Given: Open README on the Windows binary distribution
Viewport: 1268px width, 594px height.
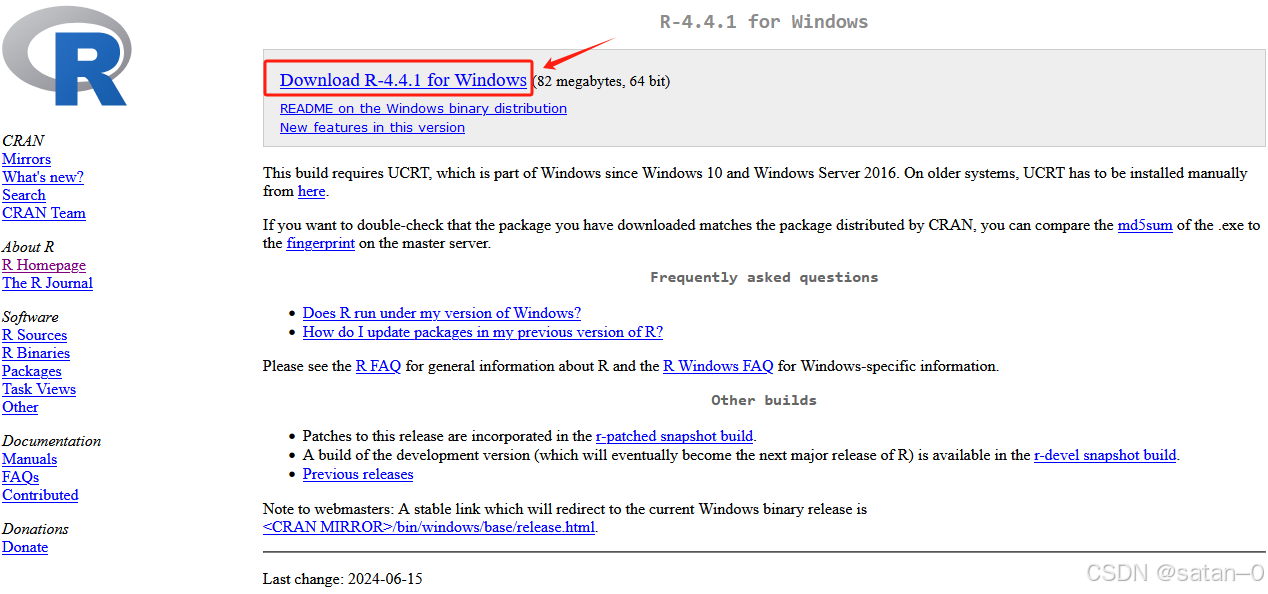Looking at the screenshot, I should 423,108.
